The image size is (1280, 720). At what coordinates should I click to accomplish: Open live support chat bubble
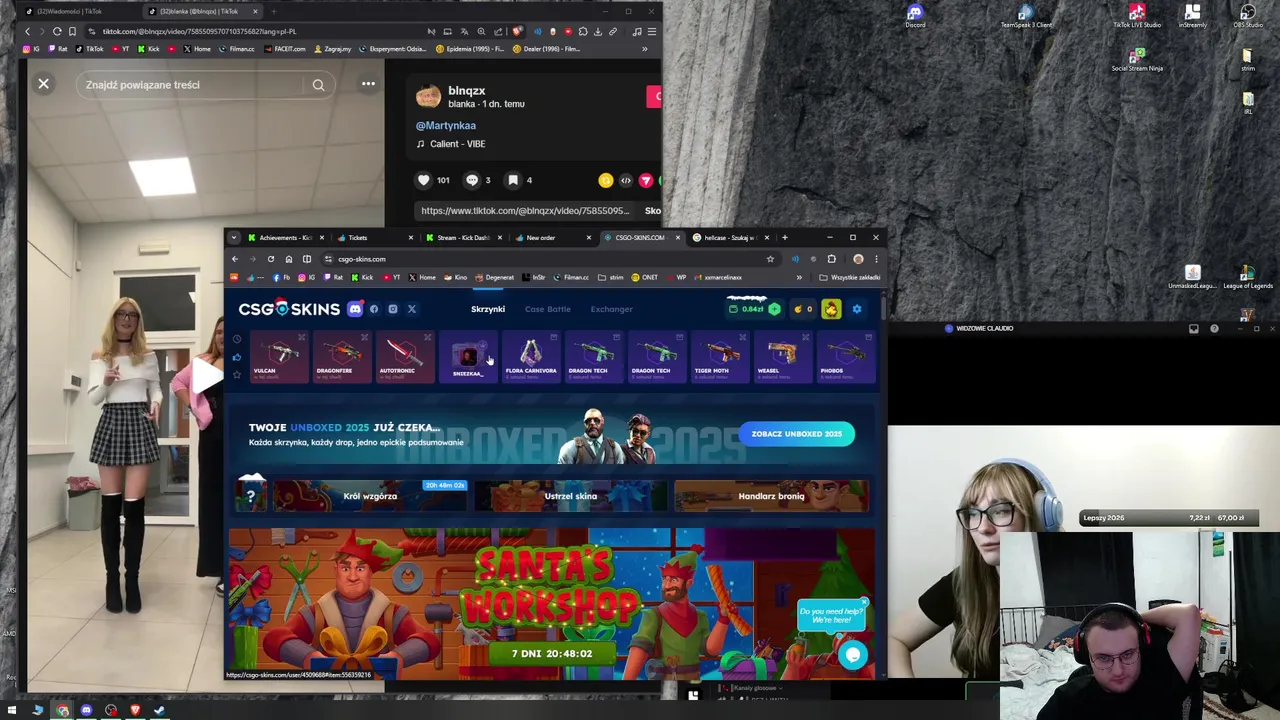[x=852, y=655]
